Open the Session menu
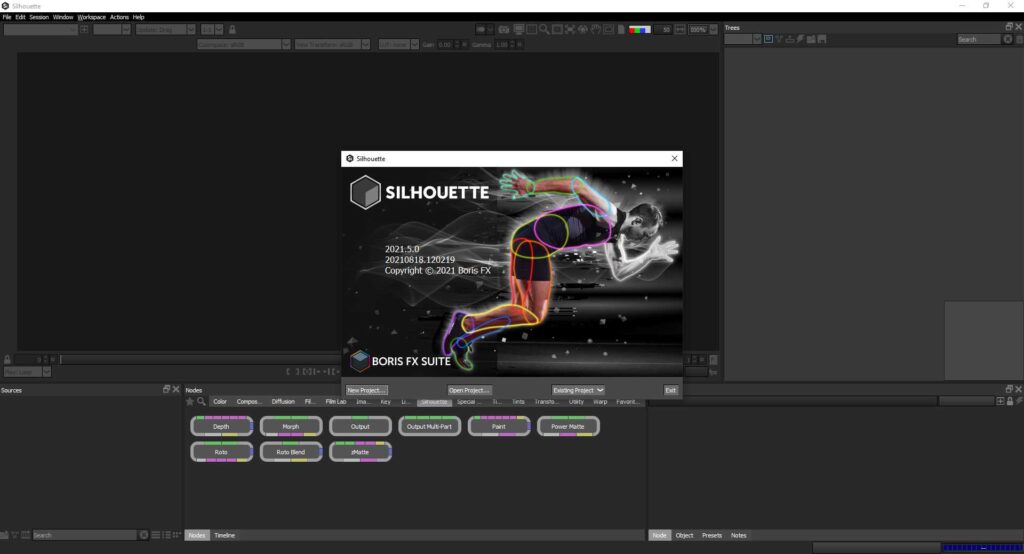The width and height of the screenshot is (1024, 554). coord(39,17)
